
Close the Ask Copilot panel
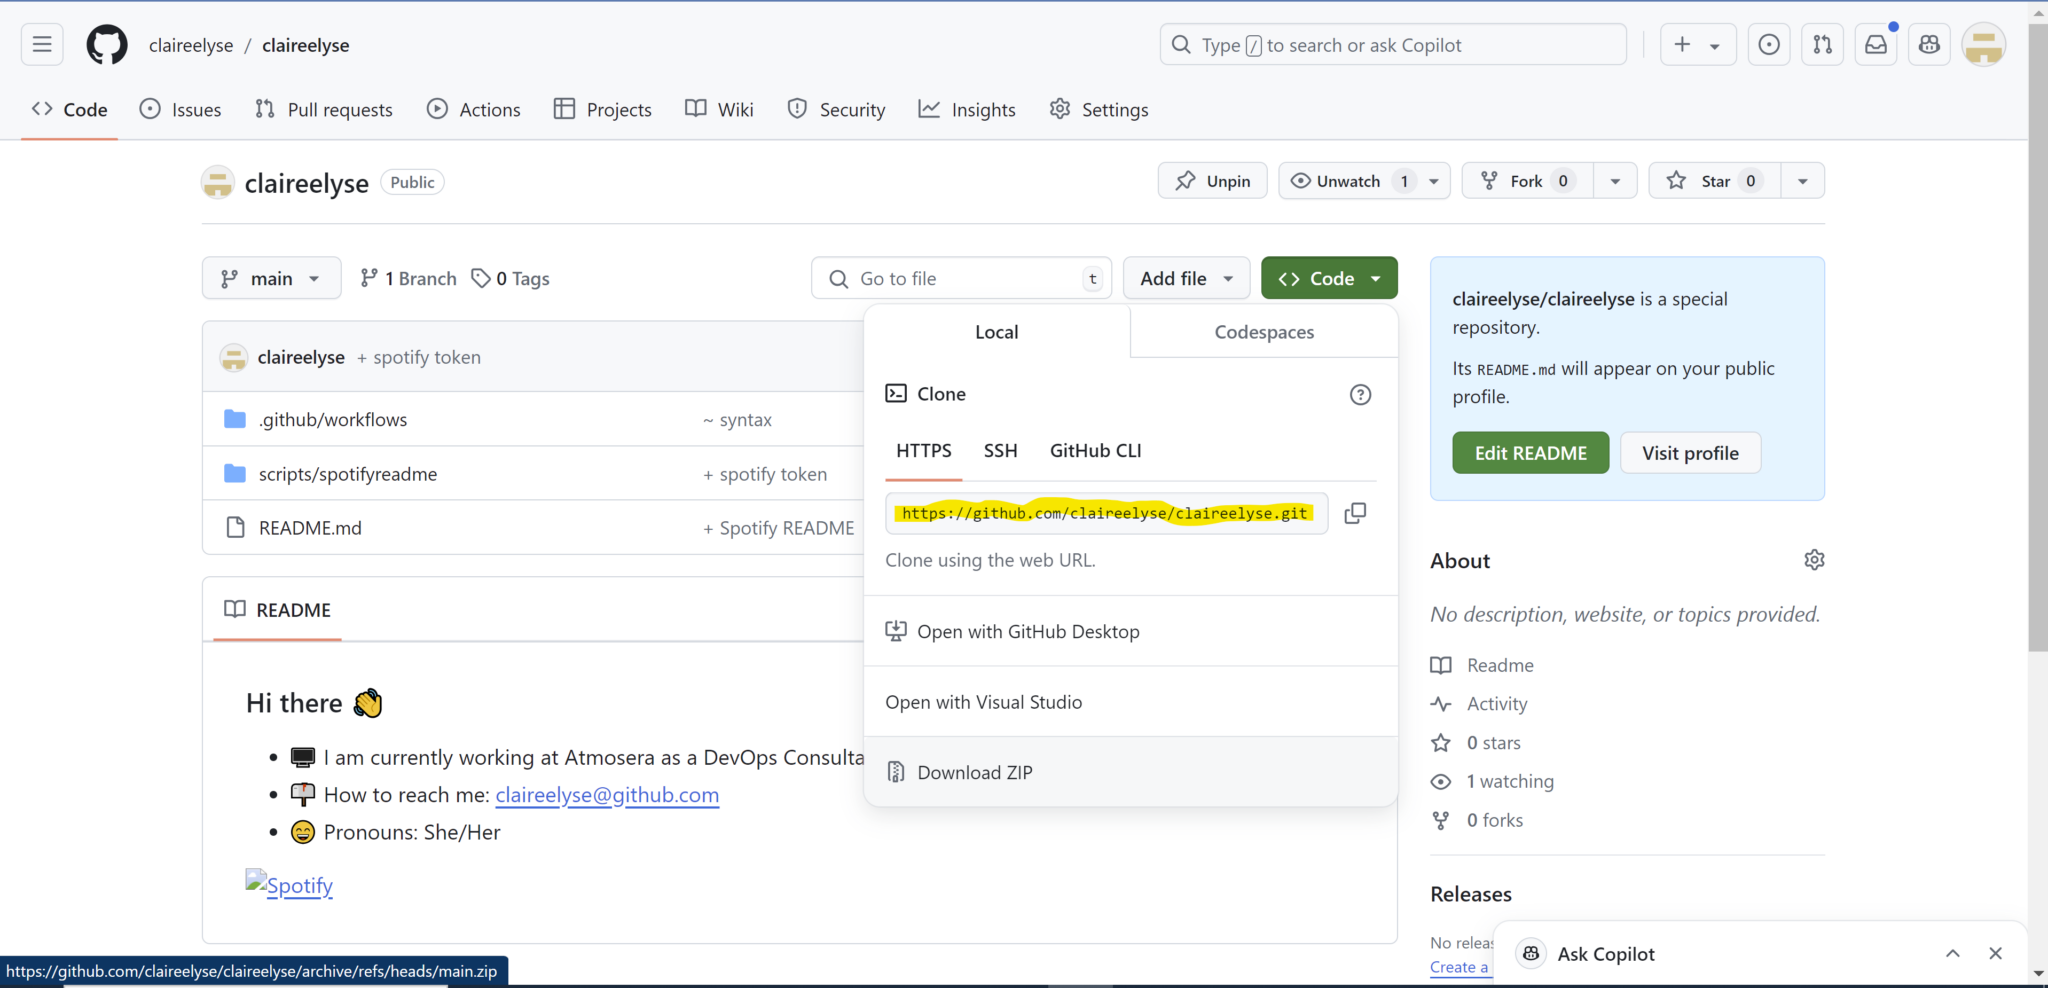pos(1995,953)
